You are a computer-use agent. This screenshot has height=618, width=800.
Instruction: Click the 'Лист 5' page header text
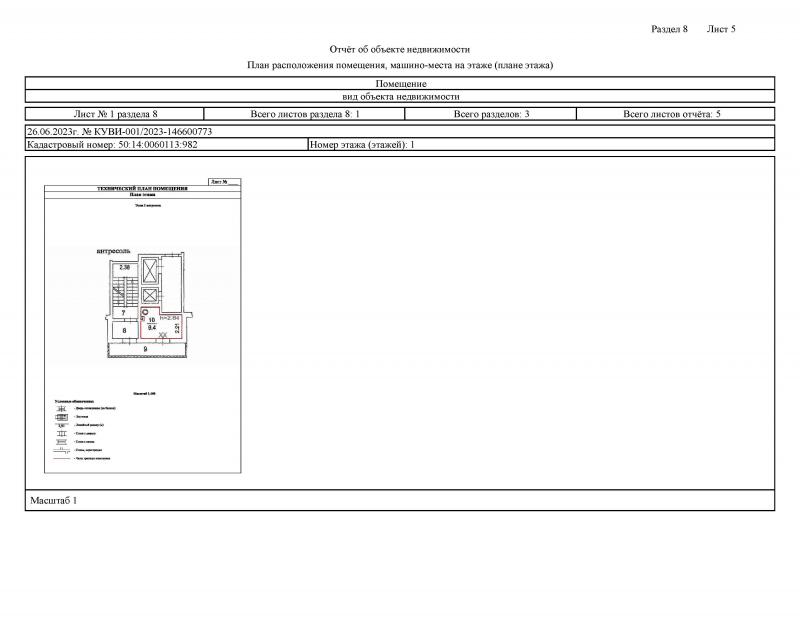pyautogui.click(x=721, y=29)
